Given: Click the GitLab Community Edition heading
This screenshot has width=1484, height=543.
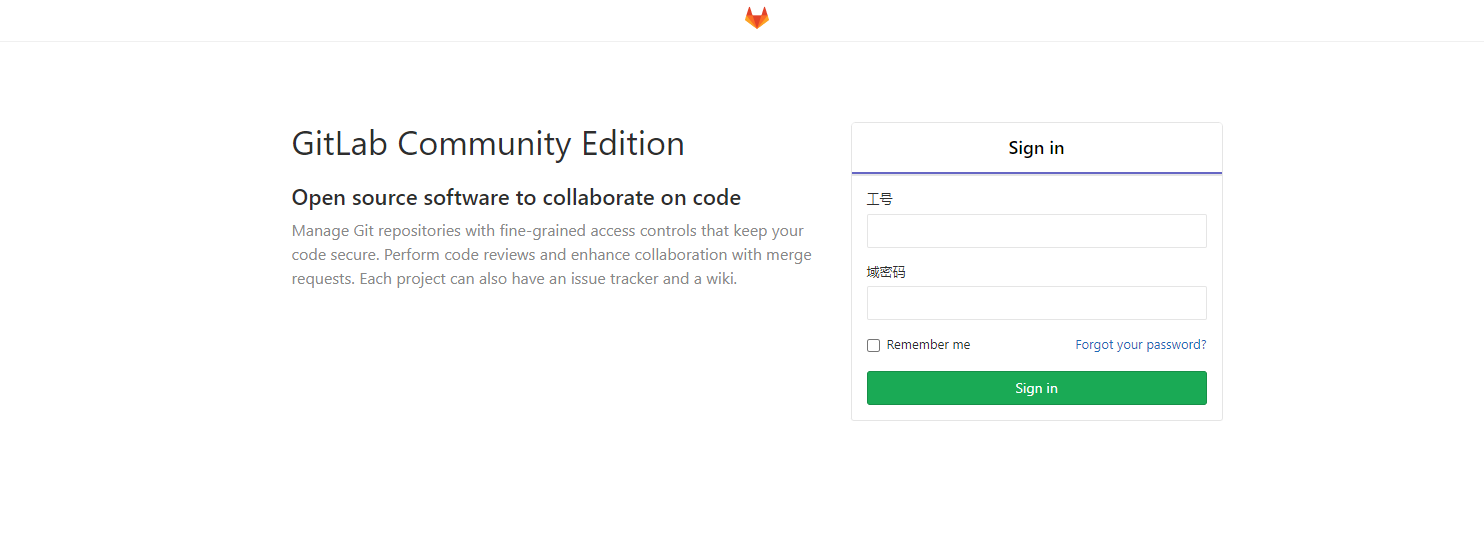Looking at the screenshot, I should 488,144.
